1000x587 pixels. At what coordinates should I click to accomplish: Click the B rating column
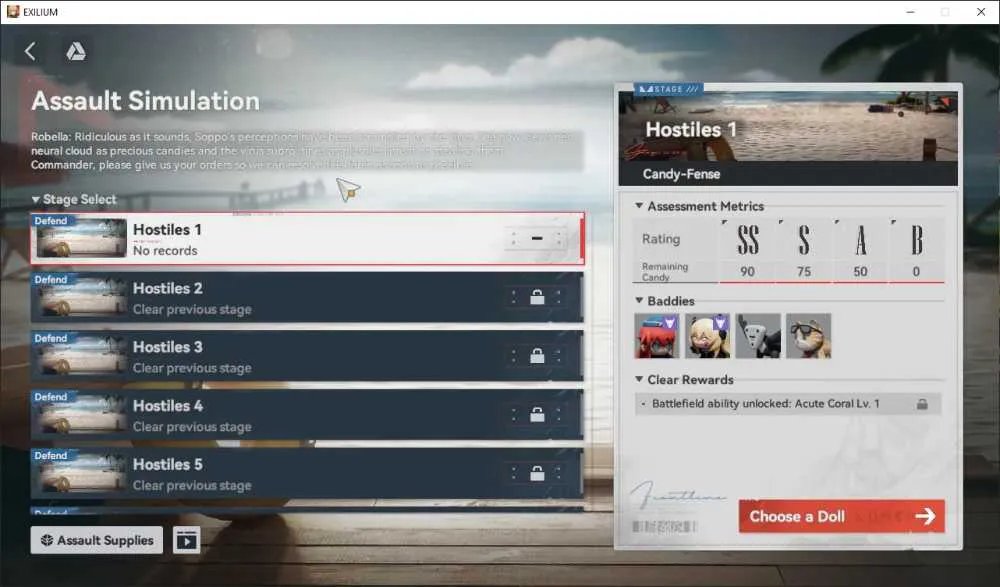point(916,250)
